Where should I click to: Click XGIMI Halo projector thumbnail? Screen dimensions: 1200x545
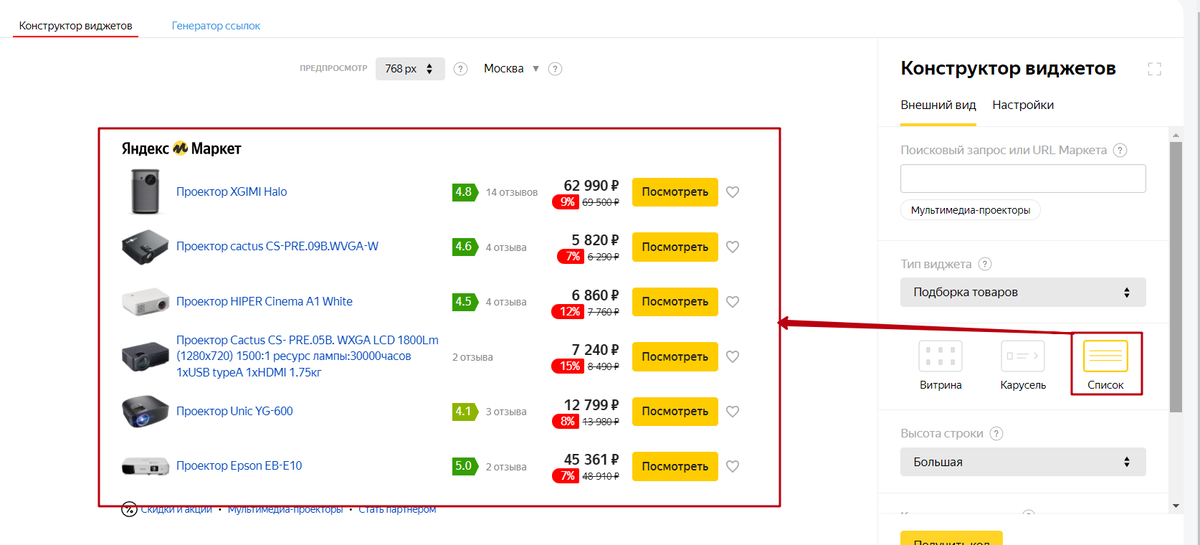[x=145, y=192]
